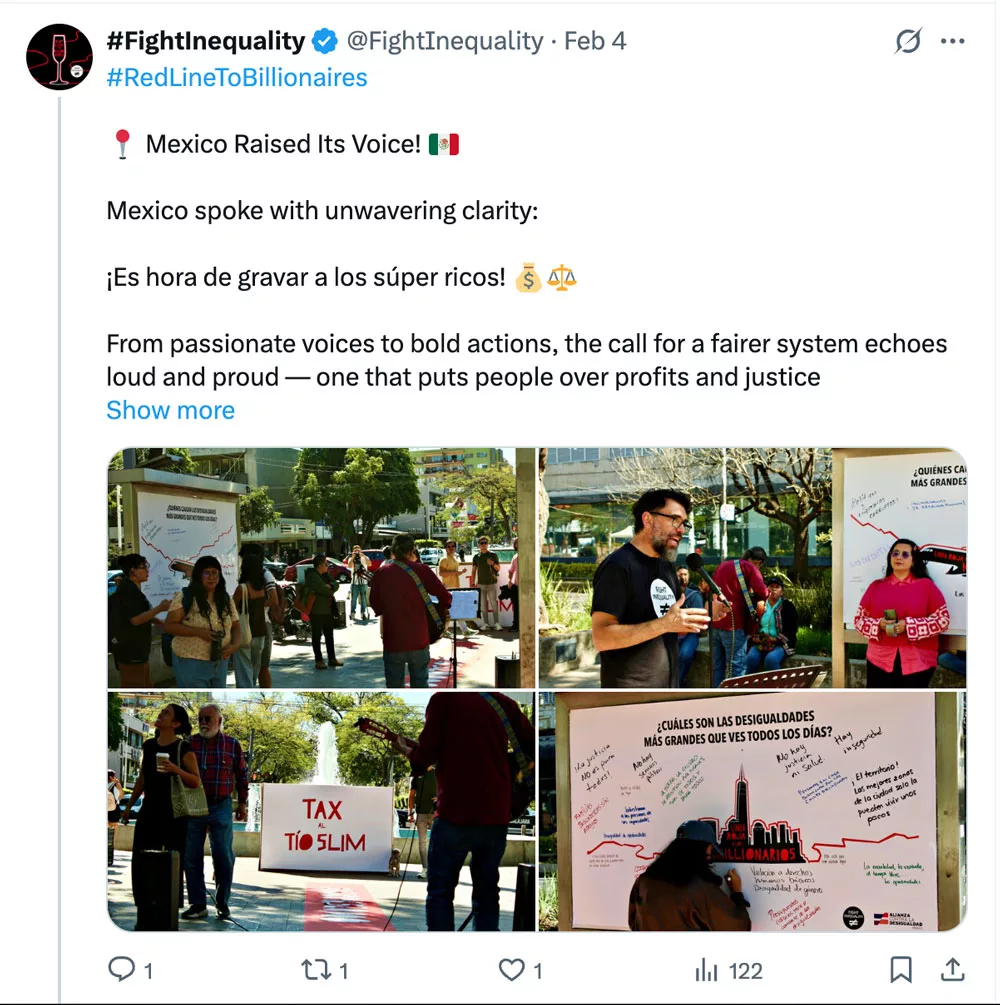Viewport: 1000px width, 1005px height.
Task: Click the reply speech-bubble icon
Action: (x=122, y=969)
